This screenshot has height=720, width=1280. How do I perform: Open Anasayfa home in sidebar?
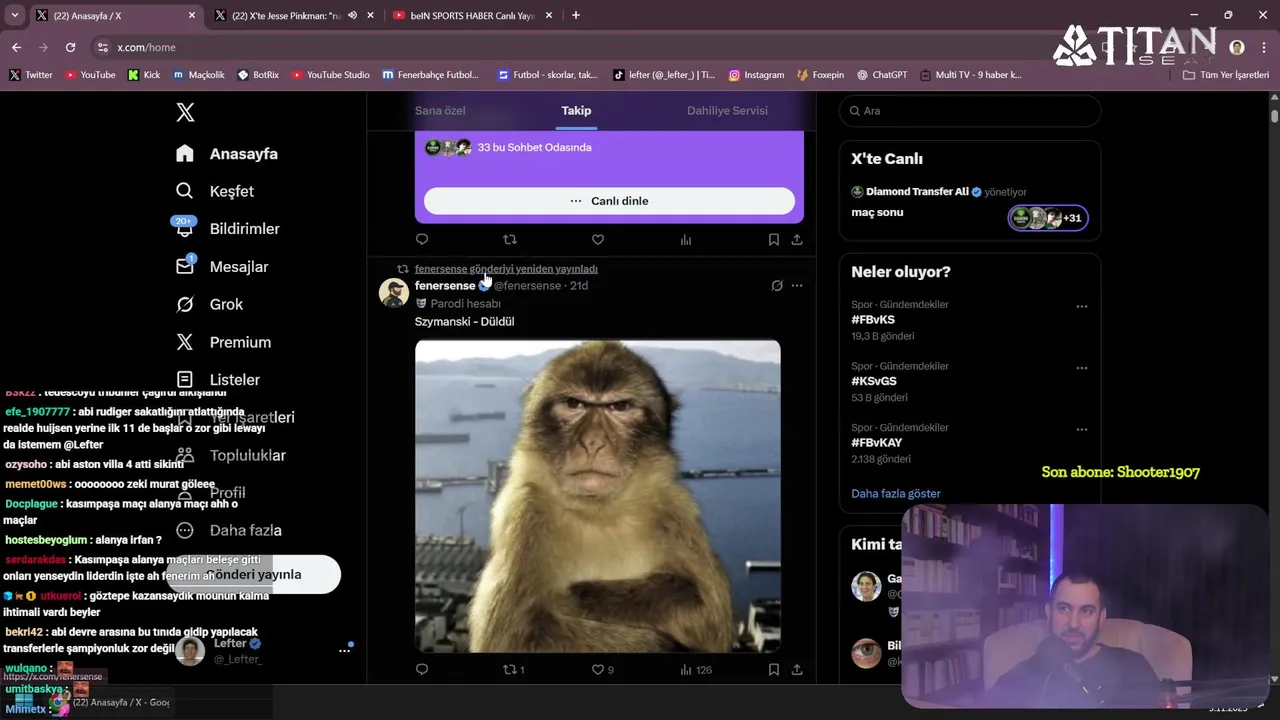coord(227,154)
